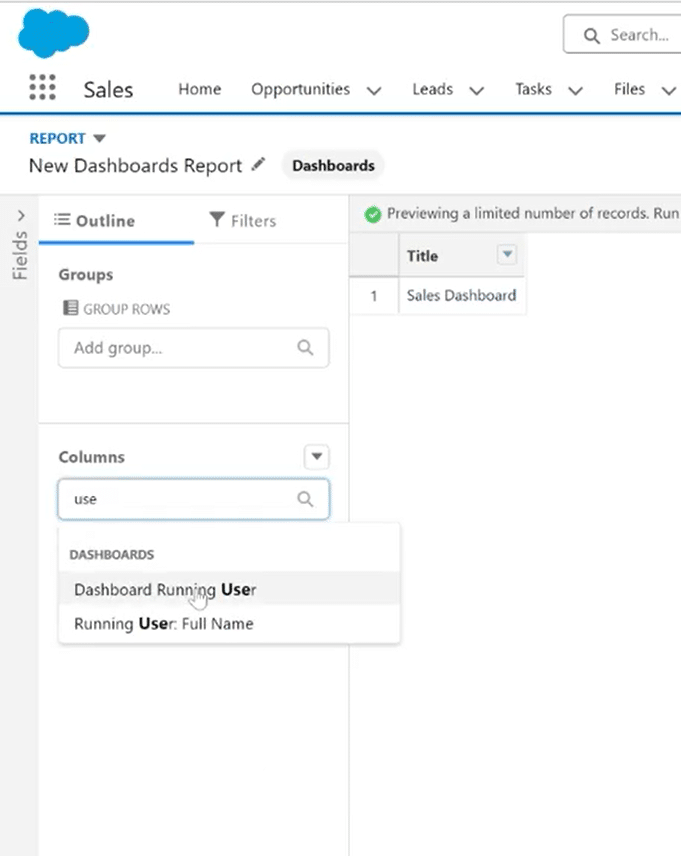Click into the Add group field

pos(193,348)
